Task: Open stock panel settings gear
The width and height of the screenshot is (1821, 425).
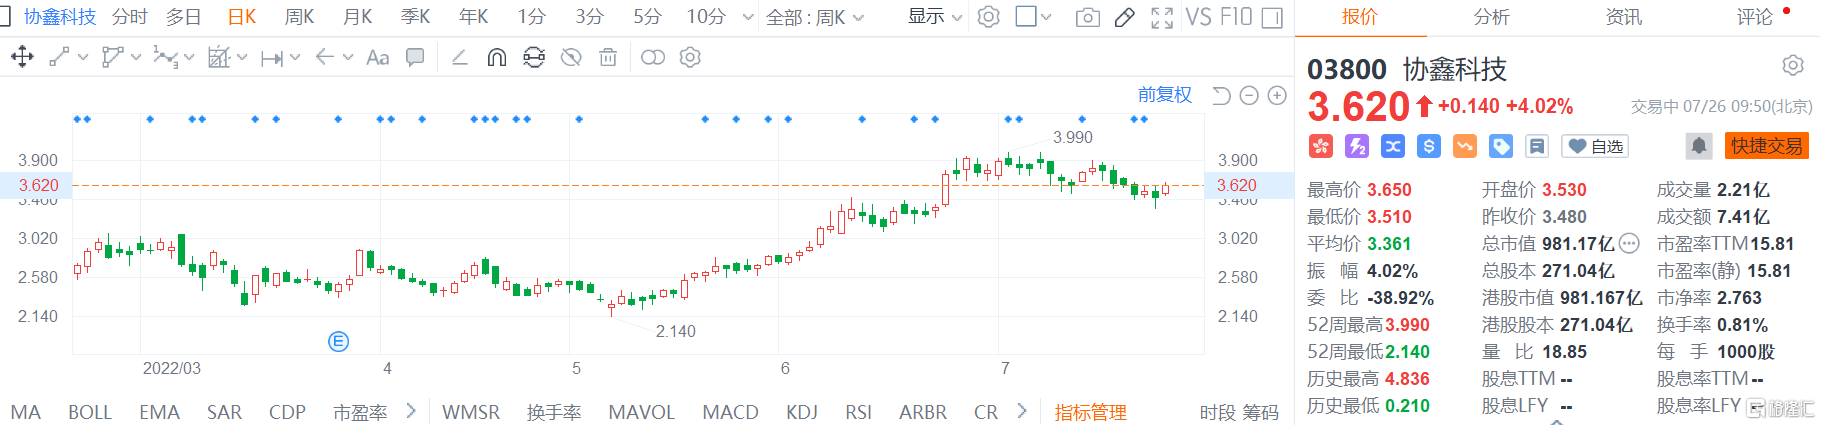Action: (x=1793, y=65)
